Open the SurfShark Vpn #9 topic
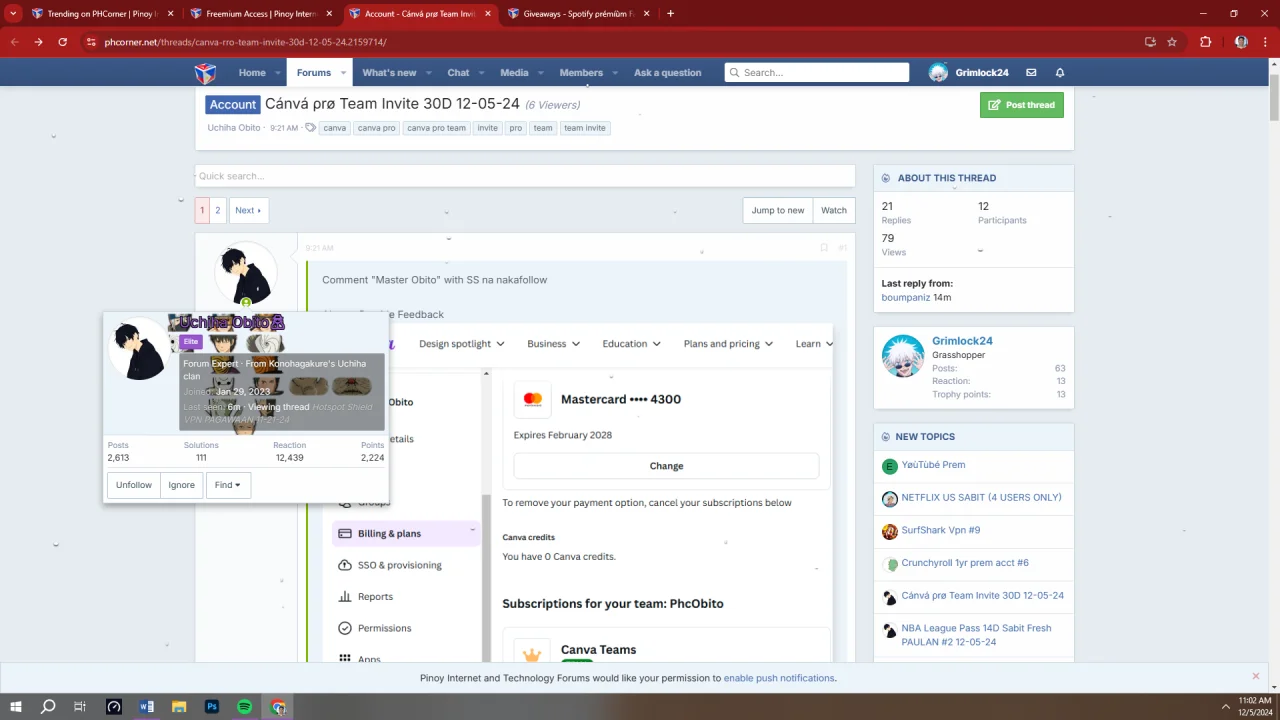Image resolution: width=1280 pixels, height=720 pixels. pyautogui.click(x=941, y=530)
